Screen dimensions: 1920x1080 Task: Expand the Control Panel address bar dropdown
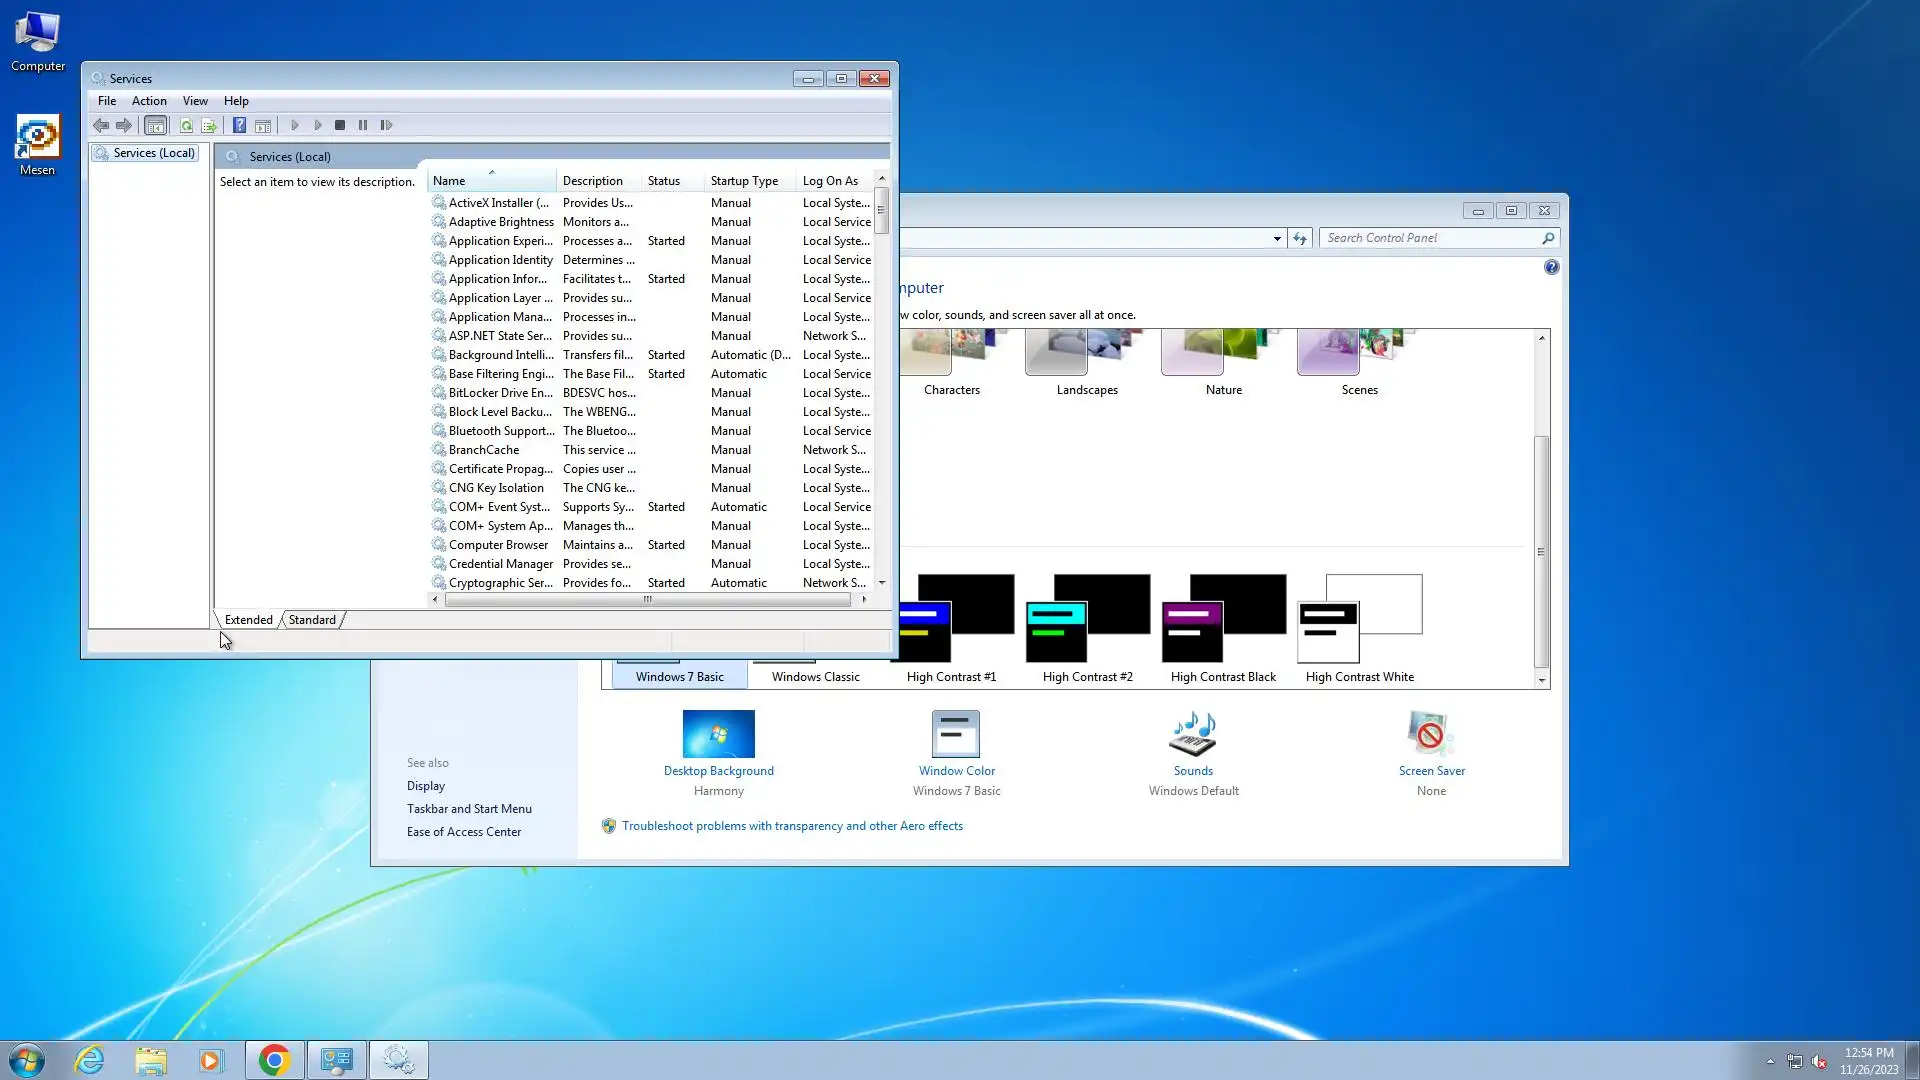coord(1277,239)
